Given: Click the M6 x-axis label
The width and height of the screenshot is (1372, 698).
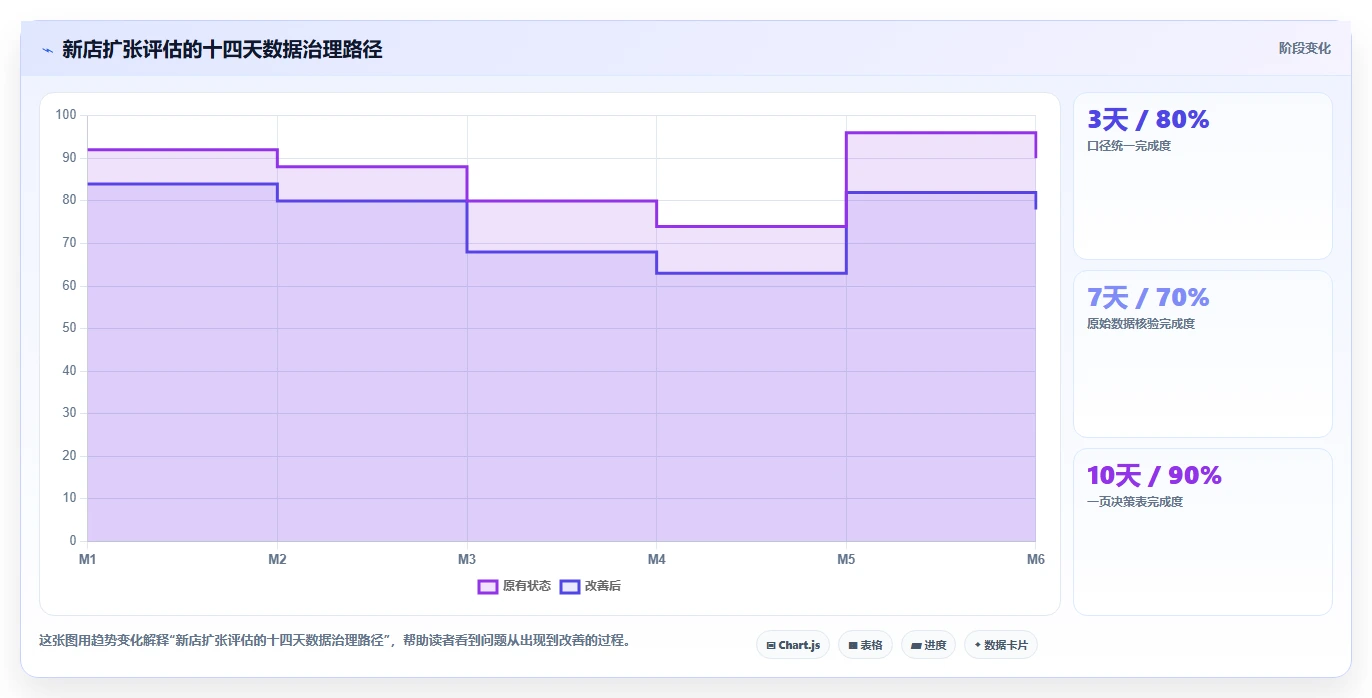Looking at the screenshot, I should click(1036, 559).
